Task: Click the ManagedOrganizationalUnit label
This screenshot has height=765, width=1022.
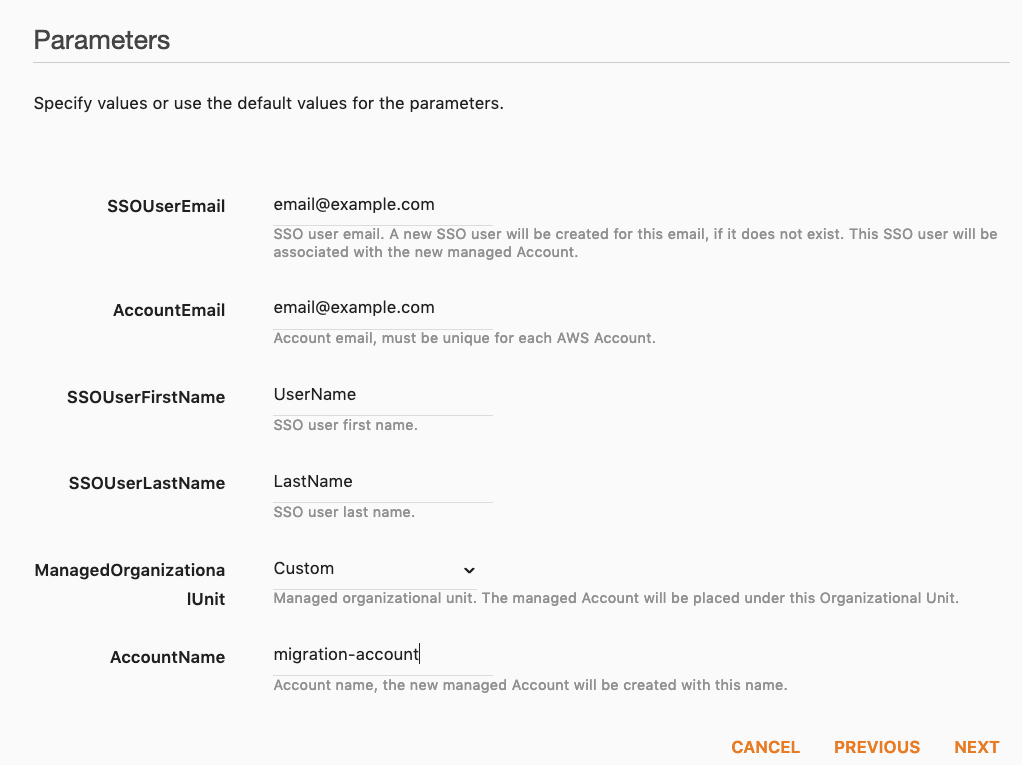Action: point(130,585)
